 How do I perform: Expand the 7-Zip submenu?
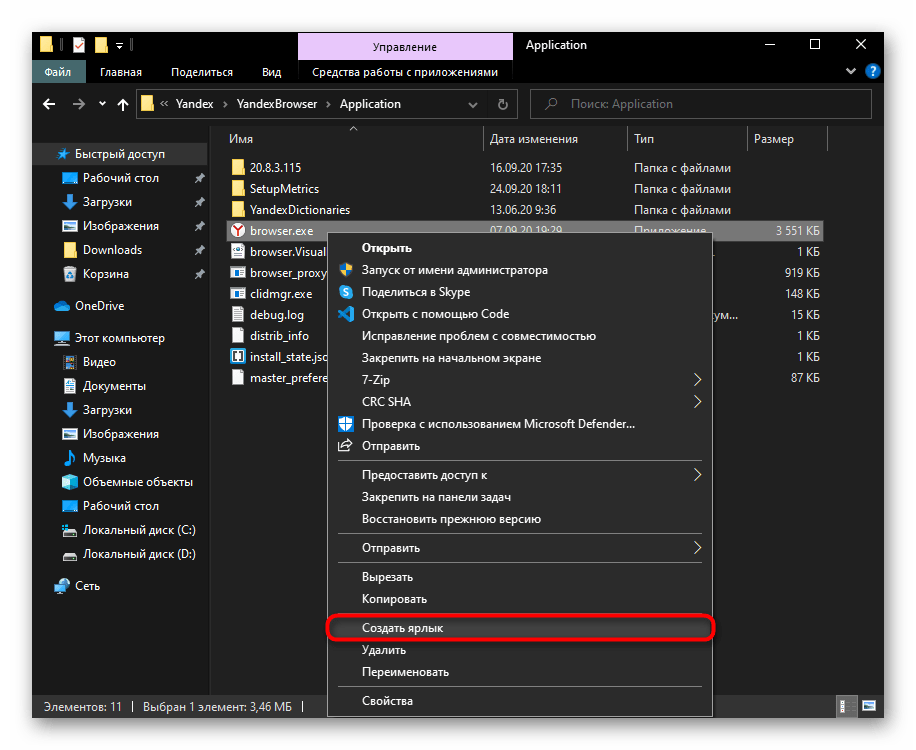tap(697, 380)
